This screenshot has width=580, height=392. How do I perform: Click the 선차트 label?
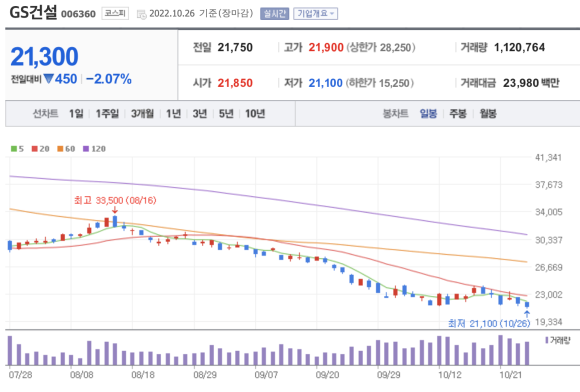(45, 114)
